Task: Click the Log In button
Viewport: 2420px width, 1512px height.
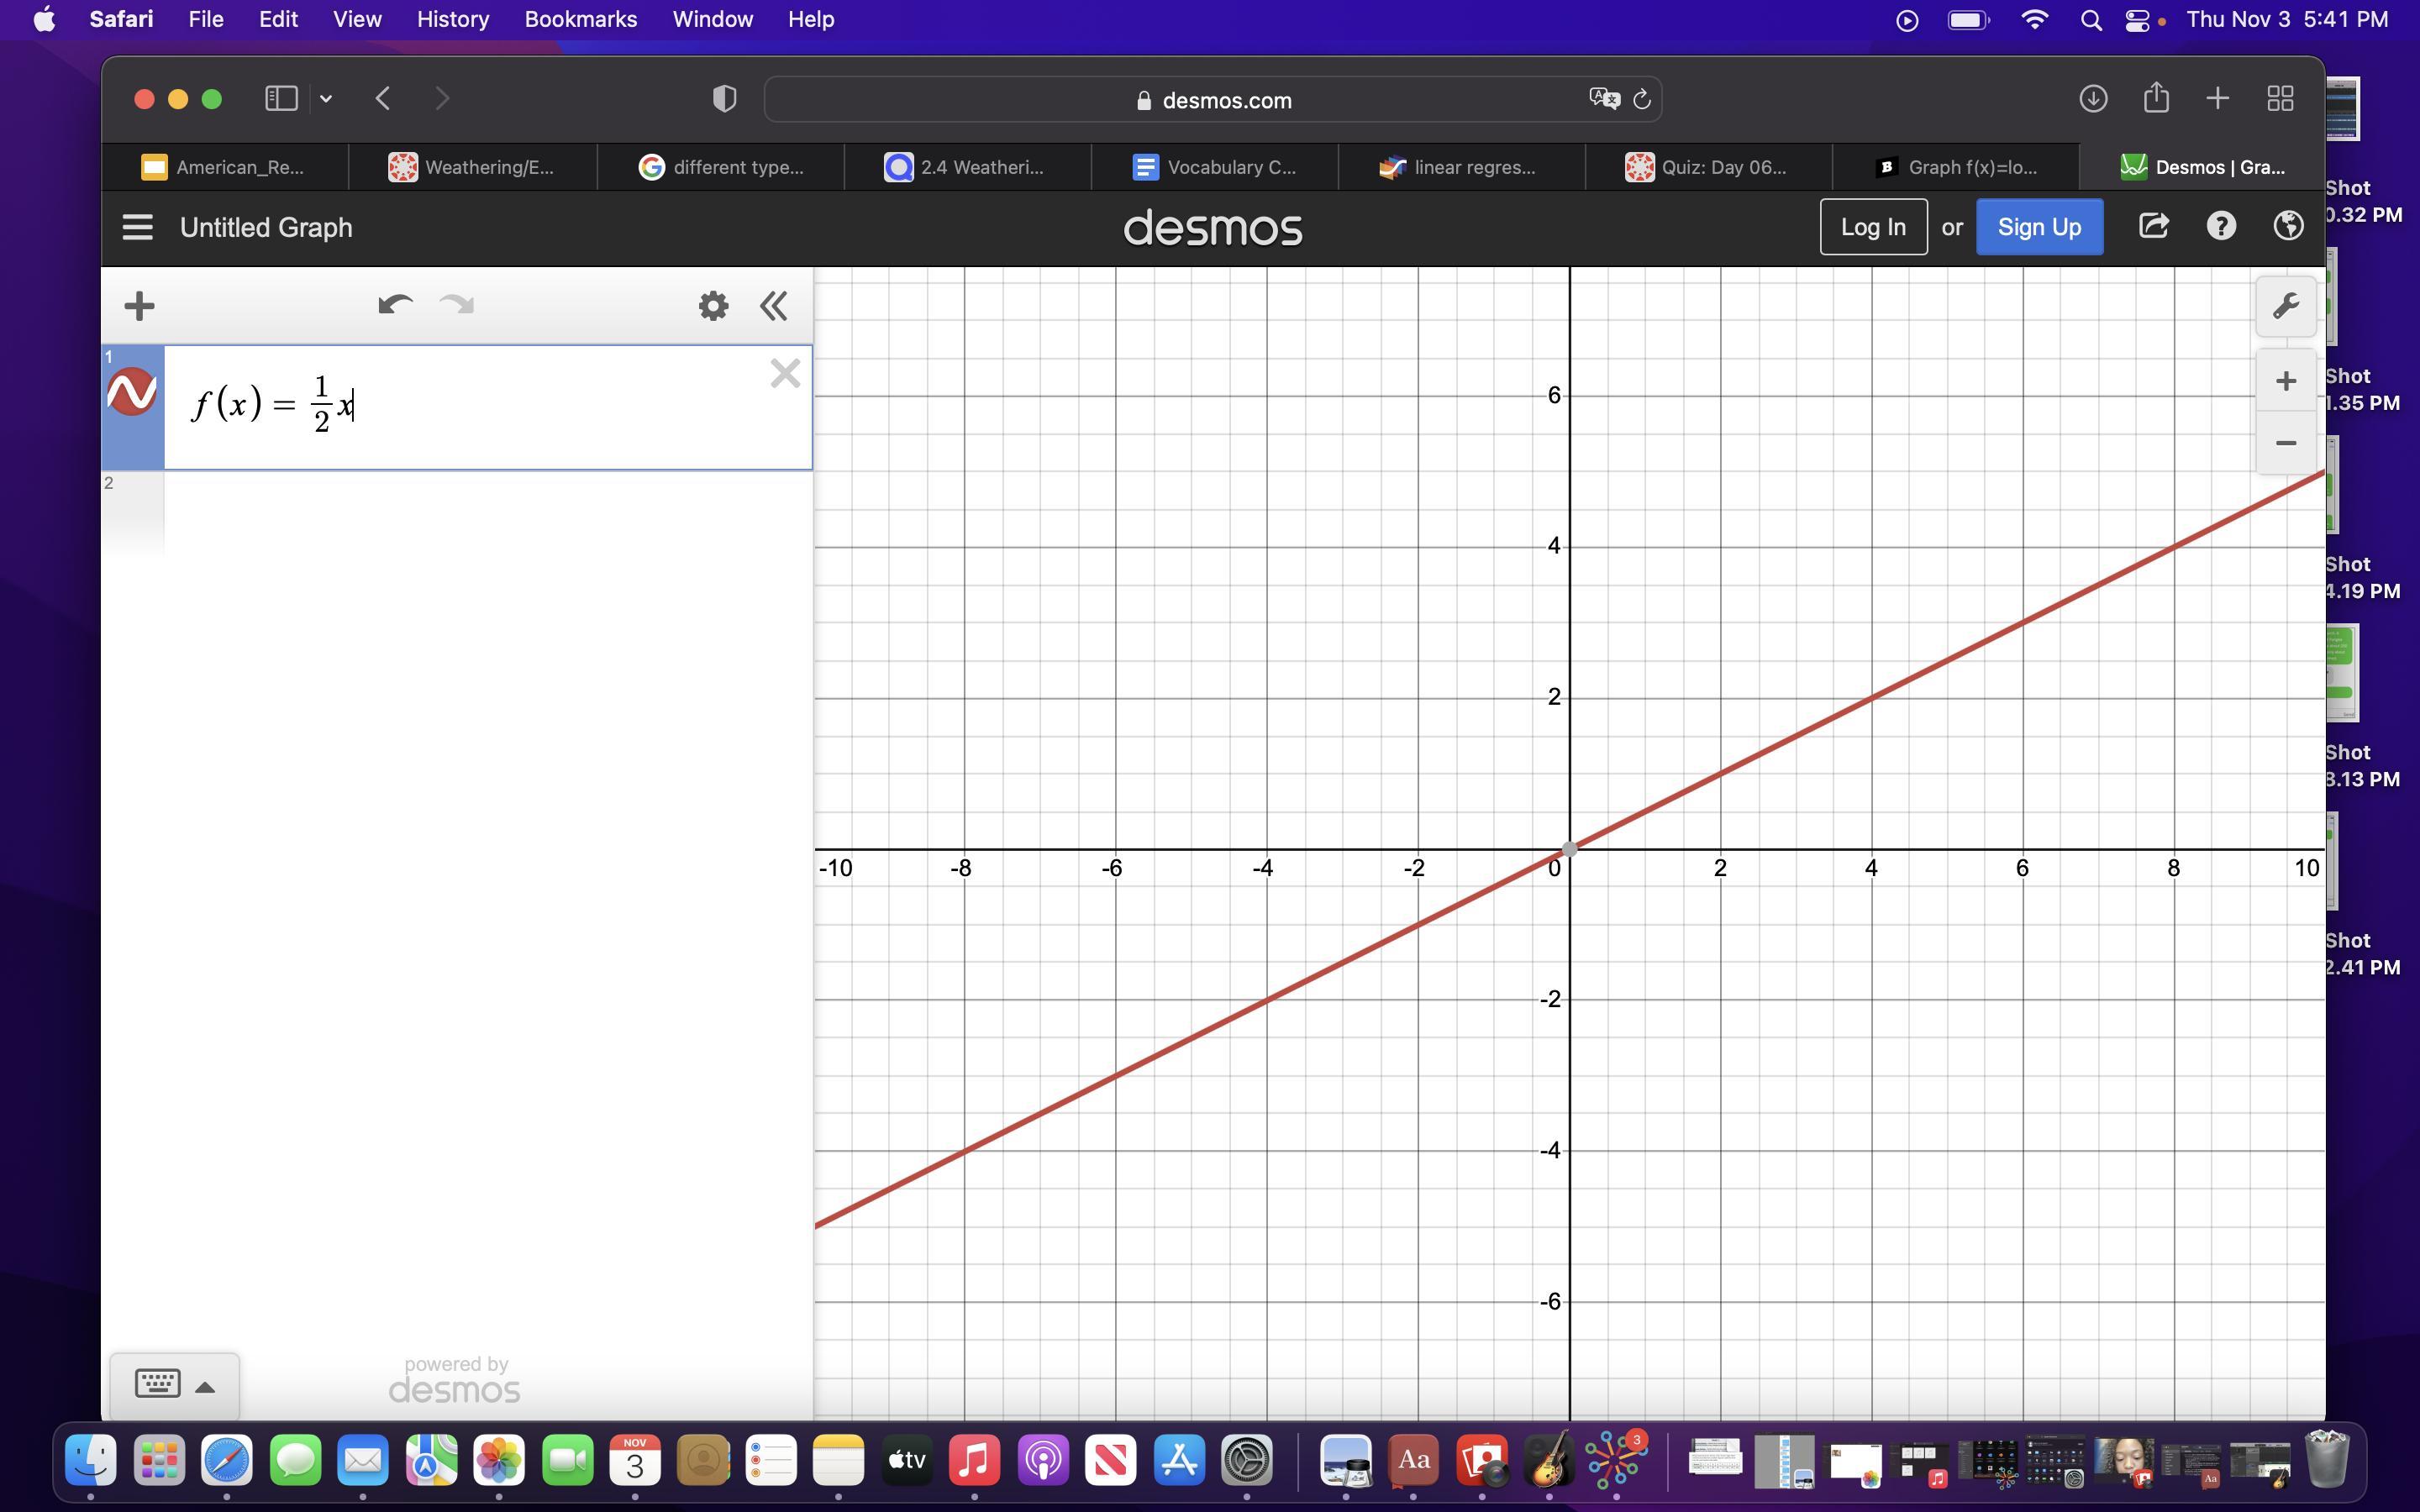Action: (x=1873, y=227)
